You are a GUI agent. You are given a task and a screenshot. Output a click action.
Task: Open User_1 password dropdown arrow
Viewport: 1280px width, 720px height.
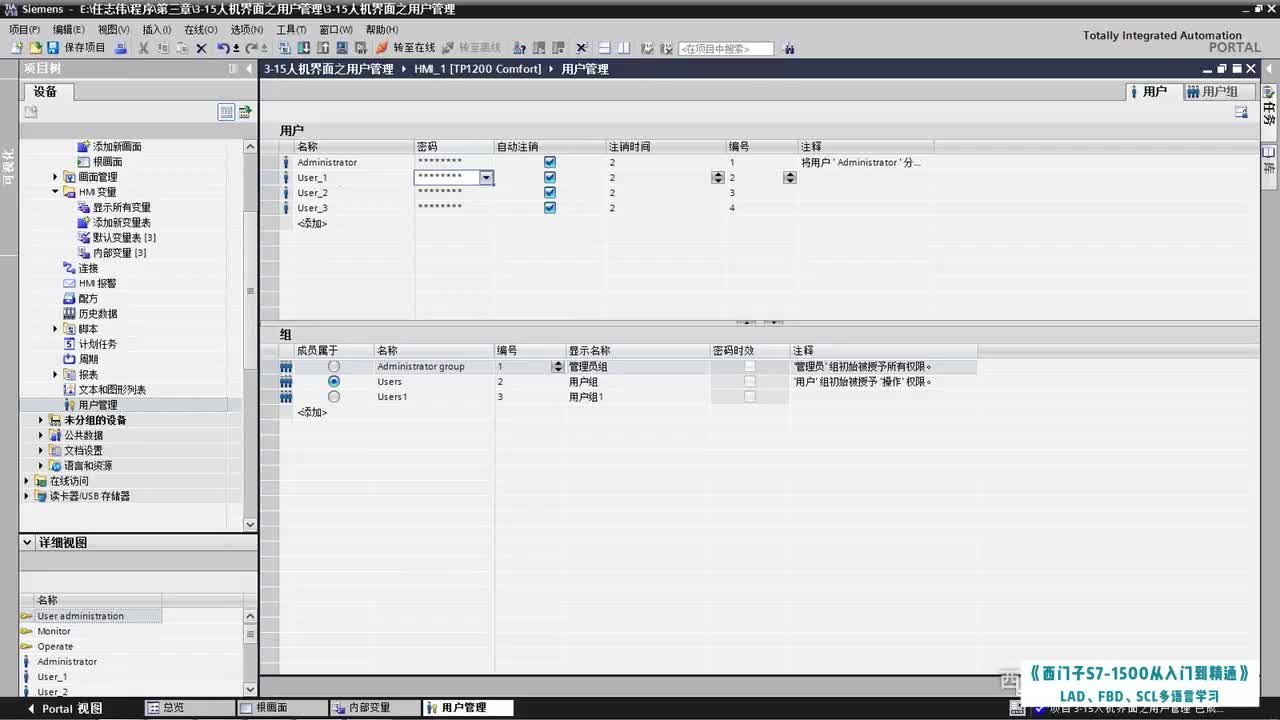486,178
